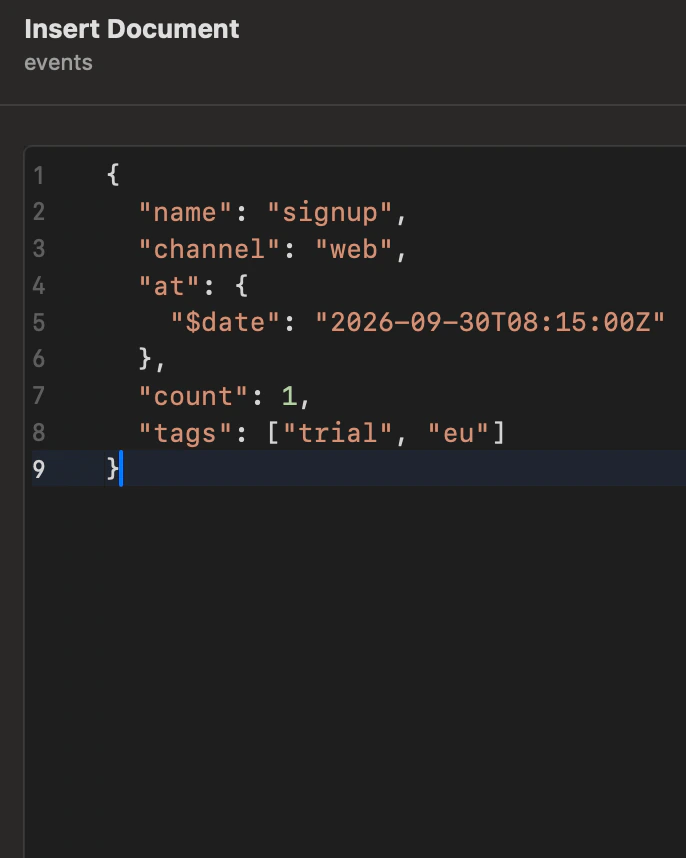Click the "signup" string value

(330, 212)
